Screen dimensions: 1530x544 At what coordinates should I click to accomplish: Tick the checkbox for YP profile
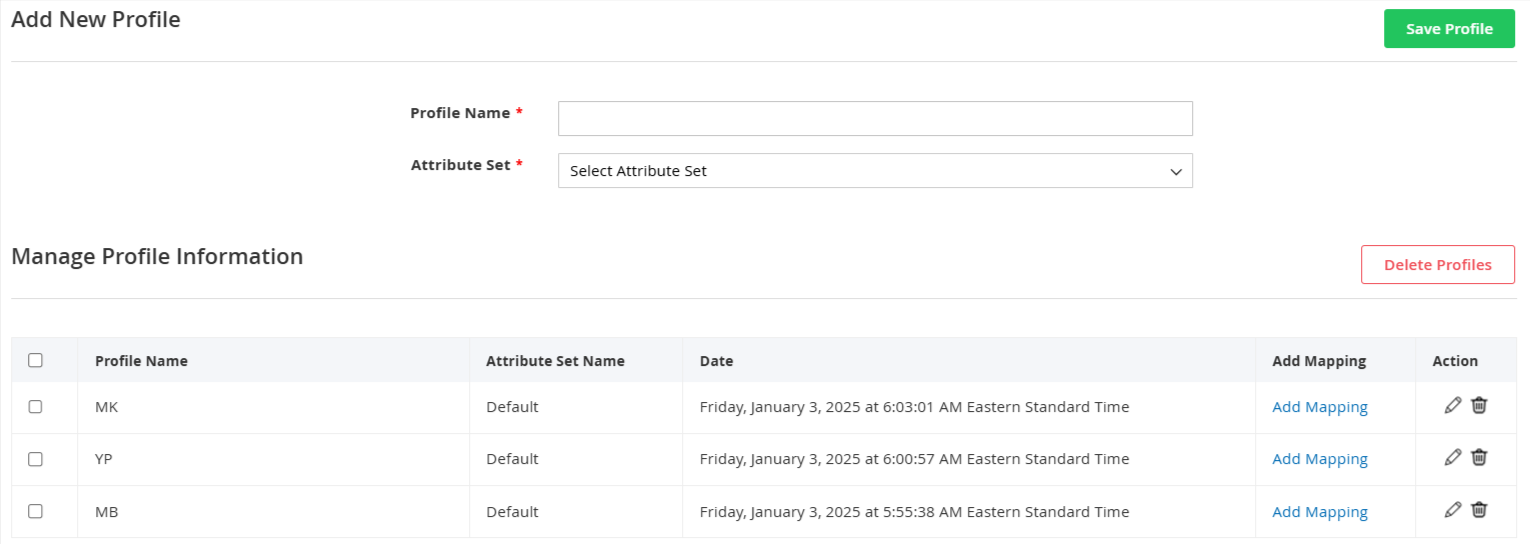[x=36, y=459]
